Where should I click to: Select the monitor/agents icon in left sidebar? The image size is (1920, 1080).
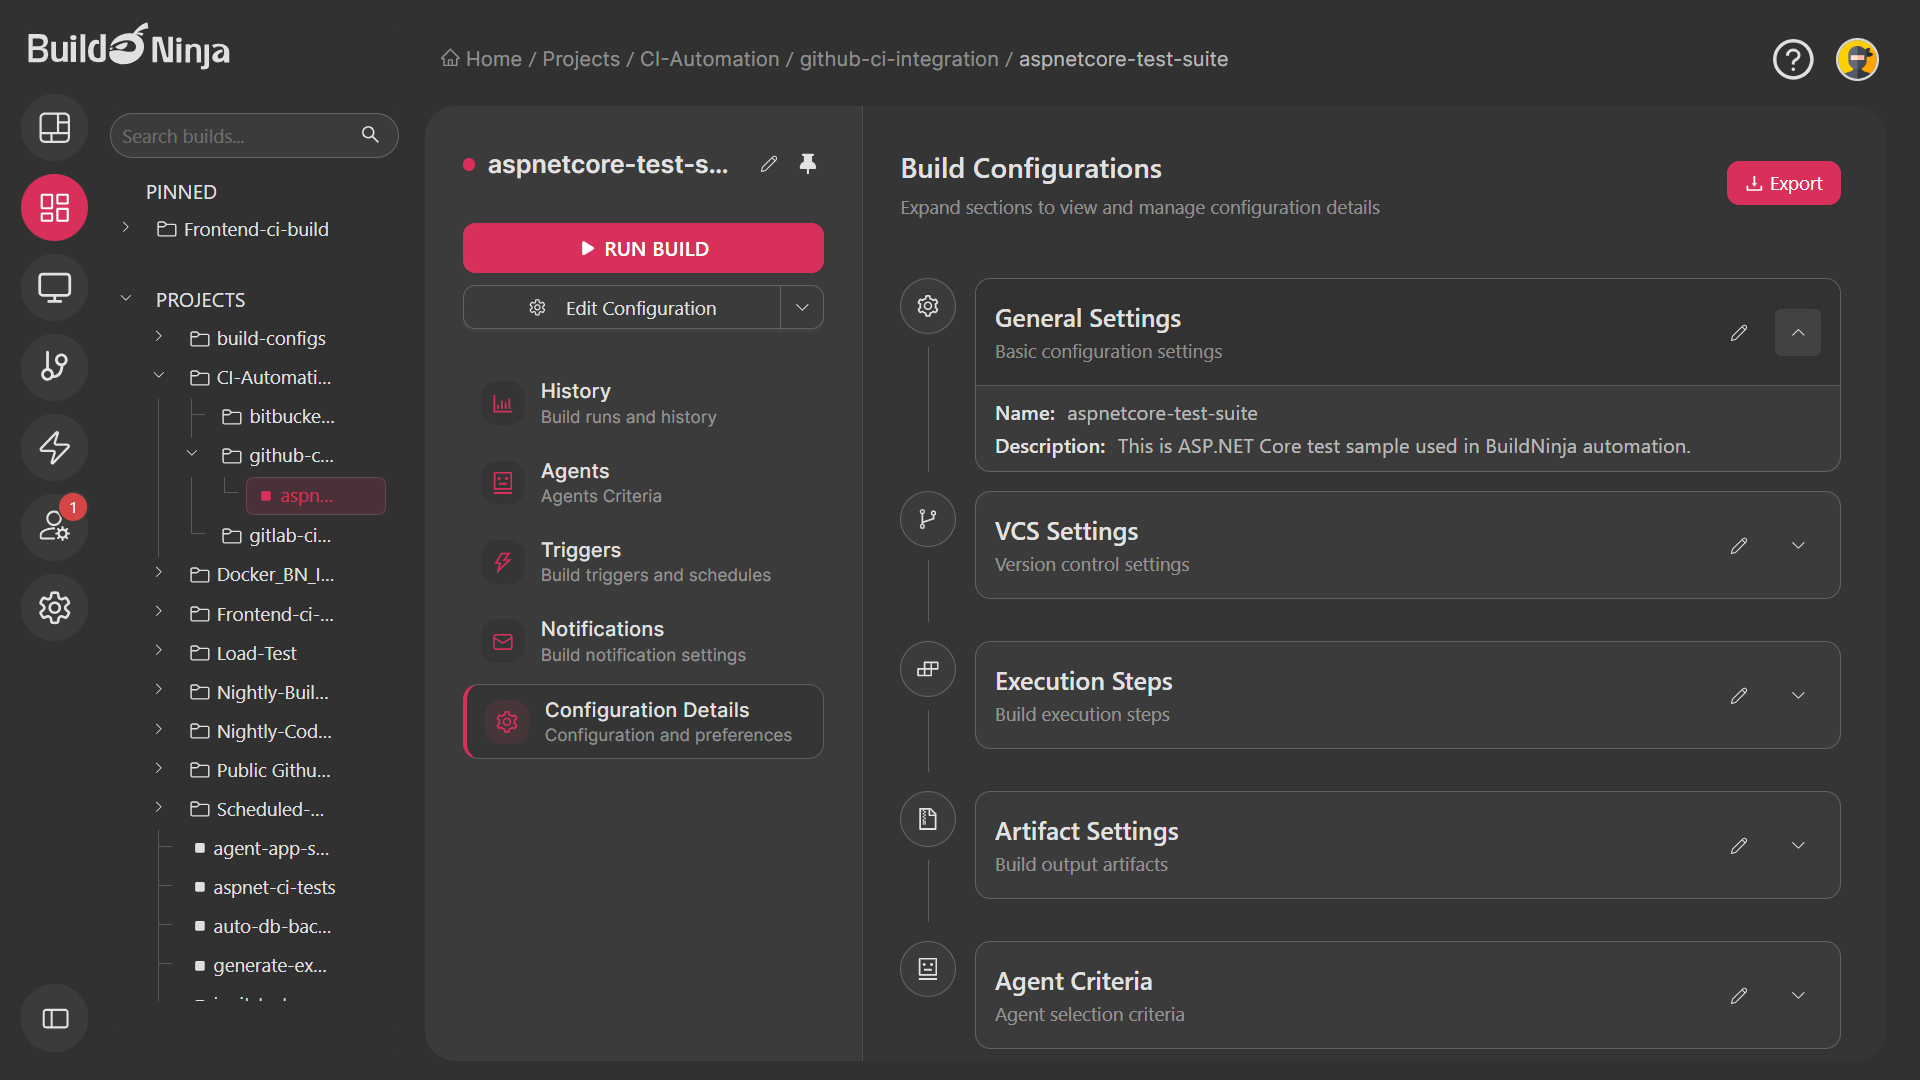(54, 287)
